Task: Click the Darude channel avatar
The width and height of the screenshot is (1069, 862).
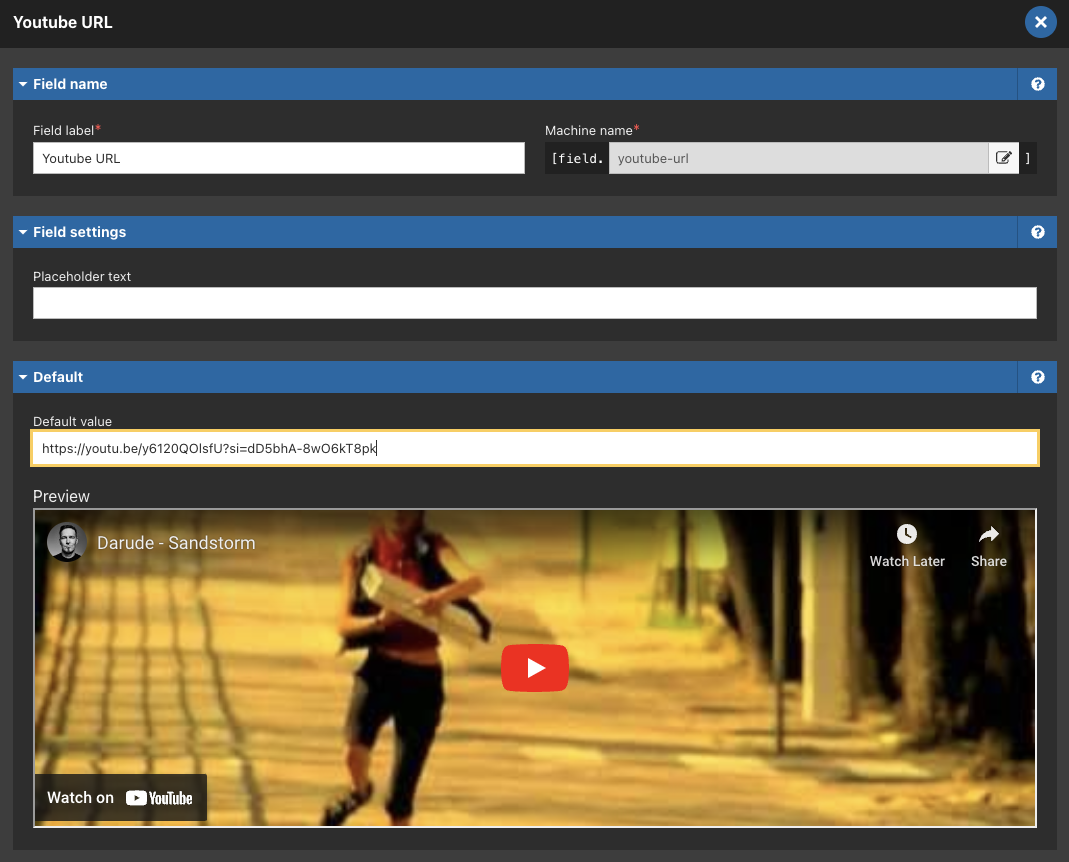Action: [66, 542]
